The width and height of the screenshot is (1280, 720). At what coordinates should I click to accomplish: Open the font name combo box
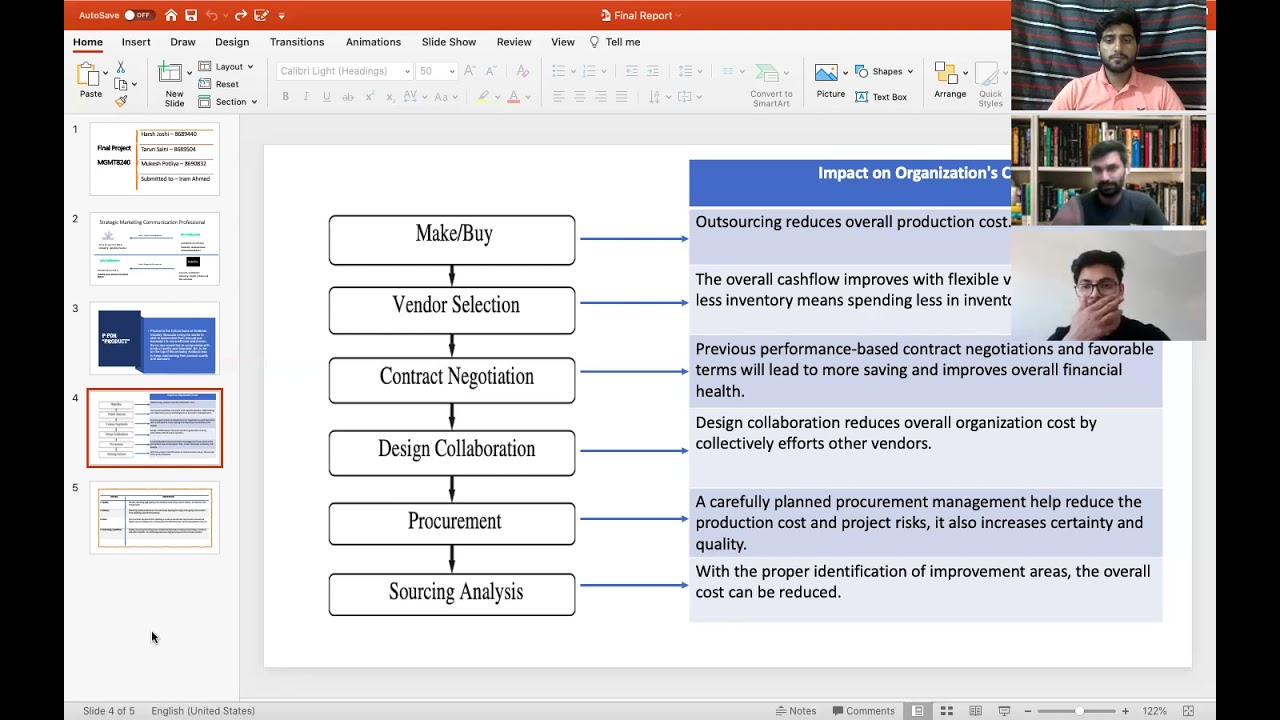pos(344,71)
